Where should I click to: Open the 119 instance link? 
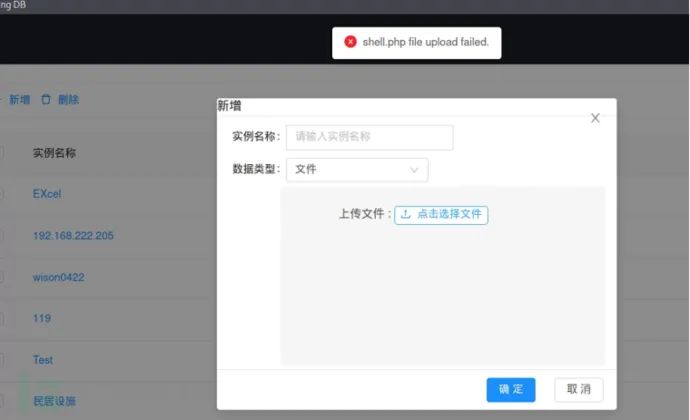click(42, 318)
